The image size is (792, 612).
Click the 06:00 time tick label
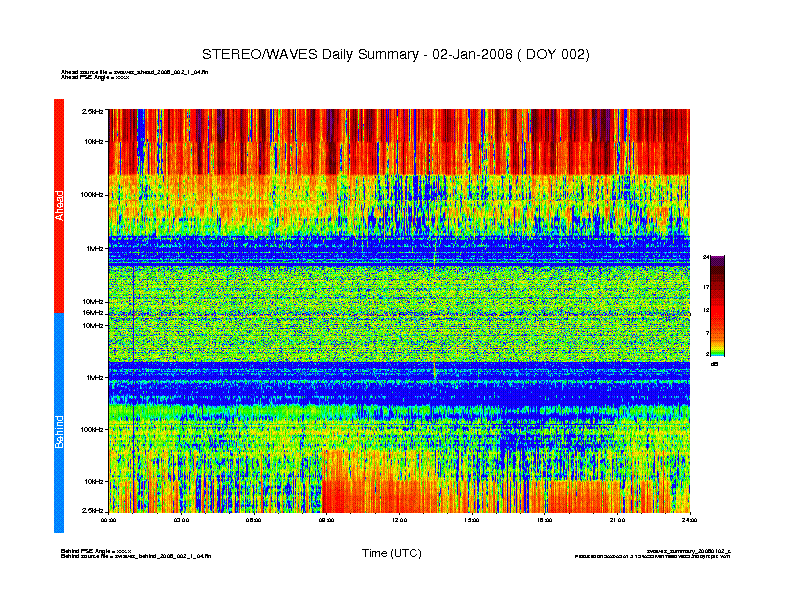(x=254, y=520)
